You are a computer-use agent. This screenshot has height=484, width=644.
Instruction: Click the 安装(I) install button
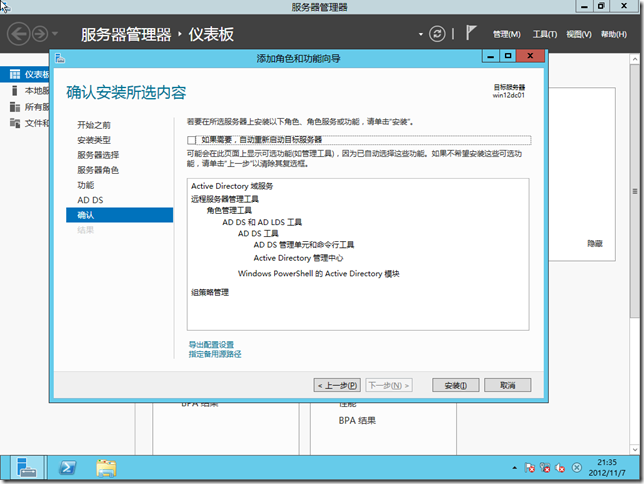[455, 385]
